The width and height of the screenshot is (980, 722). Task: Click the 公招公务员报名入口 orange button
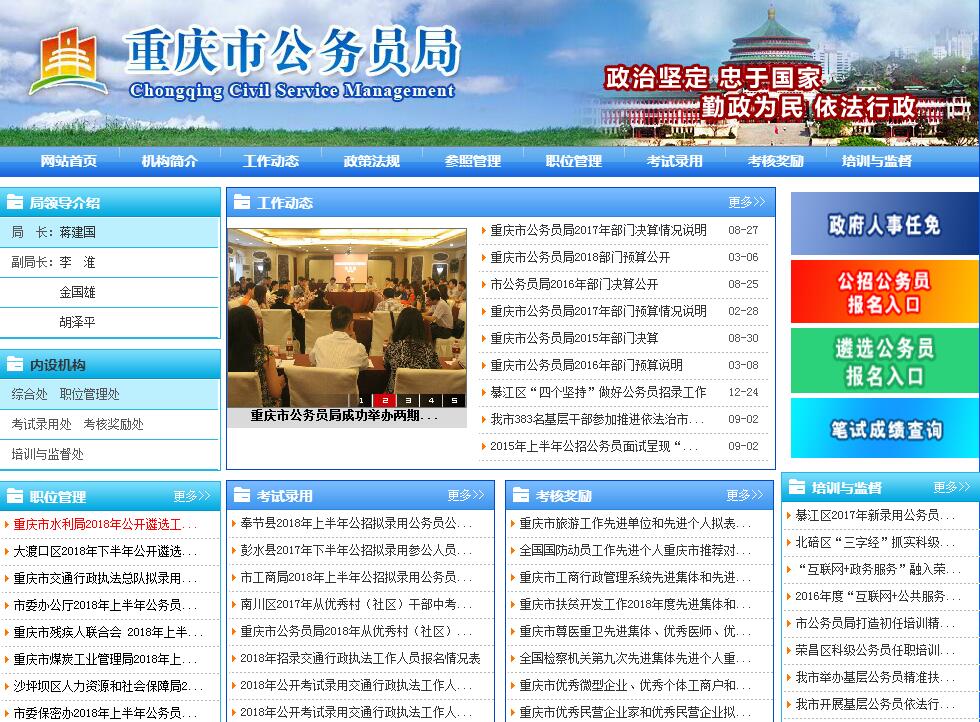point(884,291)
